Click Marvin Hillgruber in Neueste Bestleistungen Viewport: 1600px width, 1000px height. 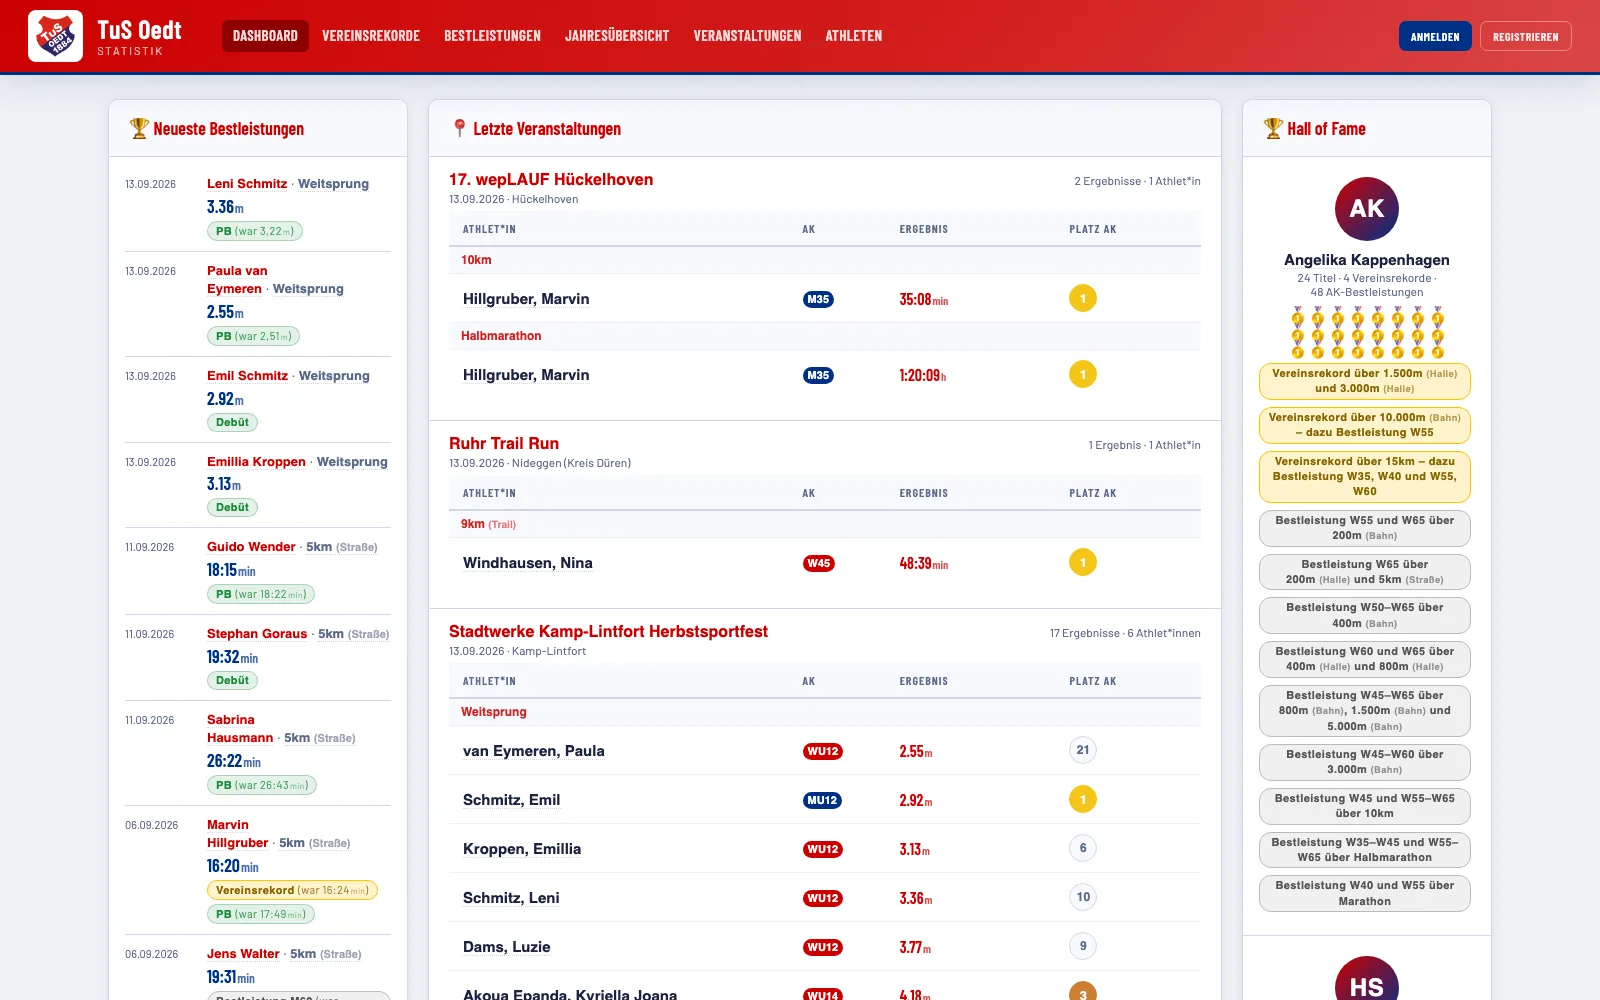click(x=237, y=834)
